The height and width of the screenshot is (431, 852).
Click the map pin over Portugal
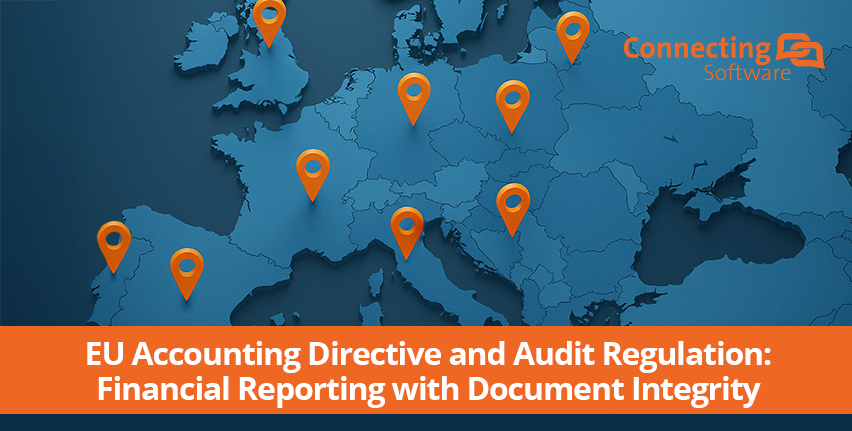click(x=114, y=247)
